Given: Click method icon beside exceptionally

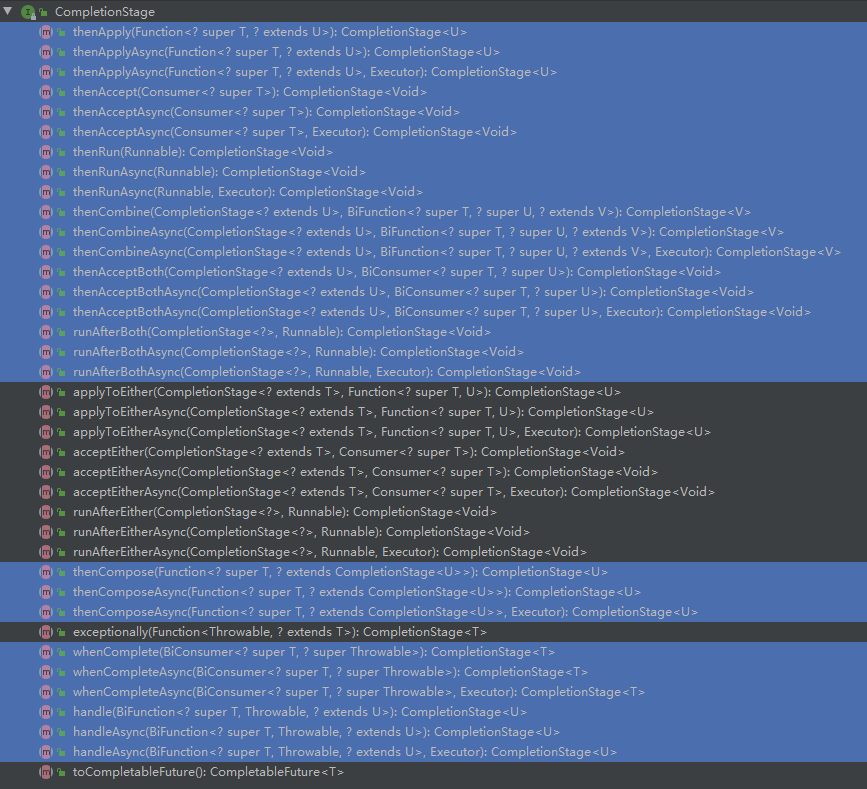Looking at the screenshot, I should coord(46,632).
